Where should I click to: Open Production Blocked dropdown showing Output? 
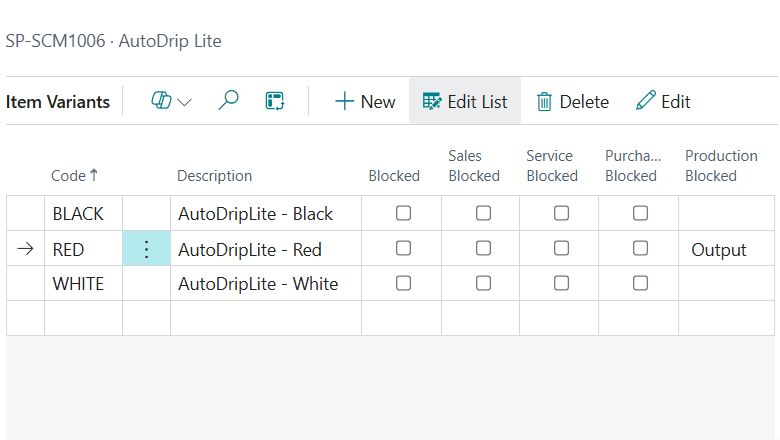(719, 249)
